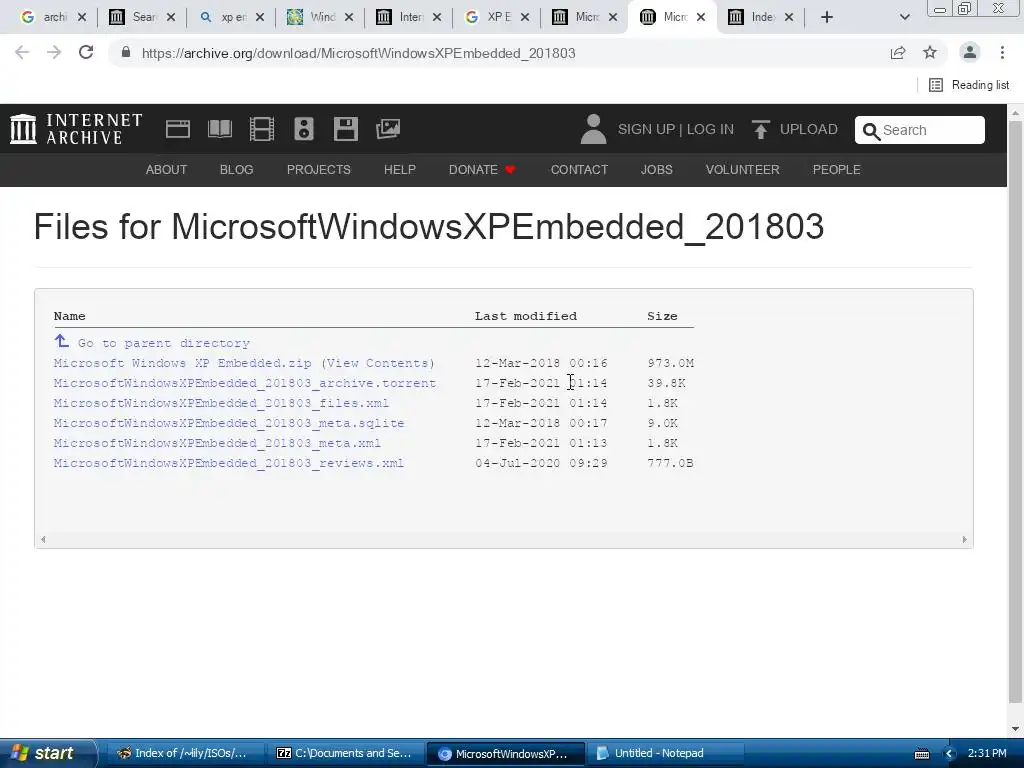The height and width of the screenshot is (768, 1024).
Task: Switch to 'Index of /~lily/ISOs' taskbar window
Action: [185, 754]
